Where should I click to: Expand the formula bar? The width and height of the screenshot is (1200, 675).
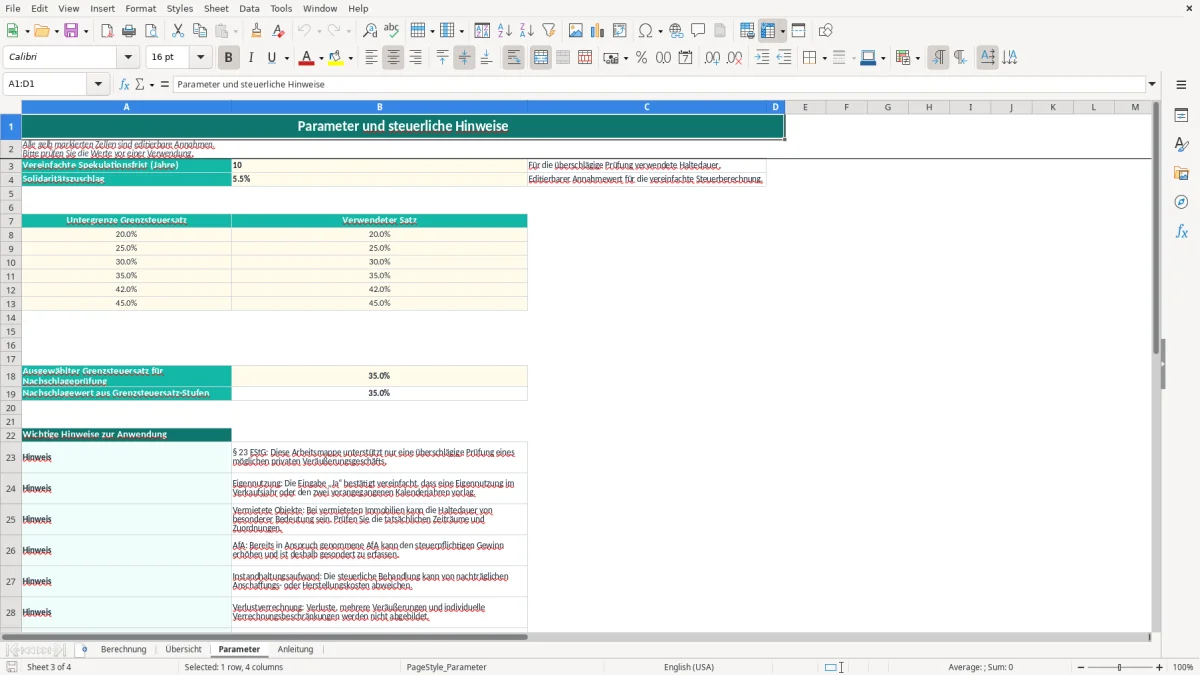tap(1152, 84)
